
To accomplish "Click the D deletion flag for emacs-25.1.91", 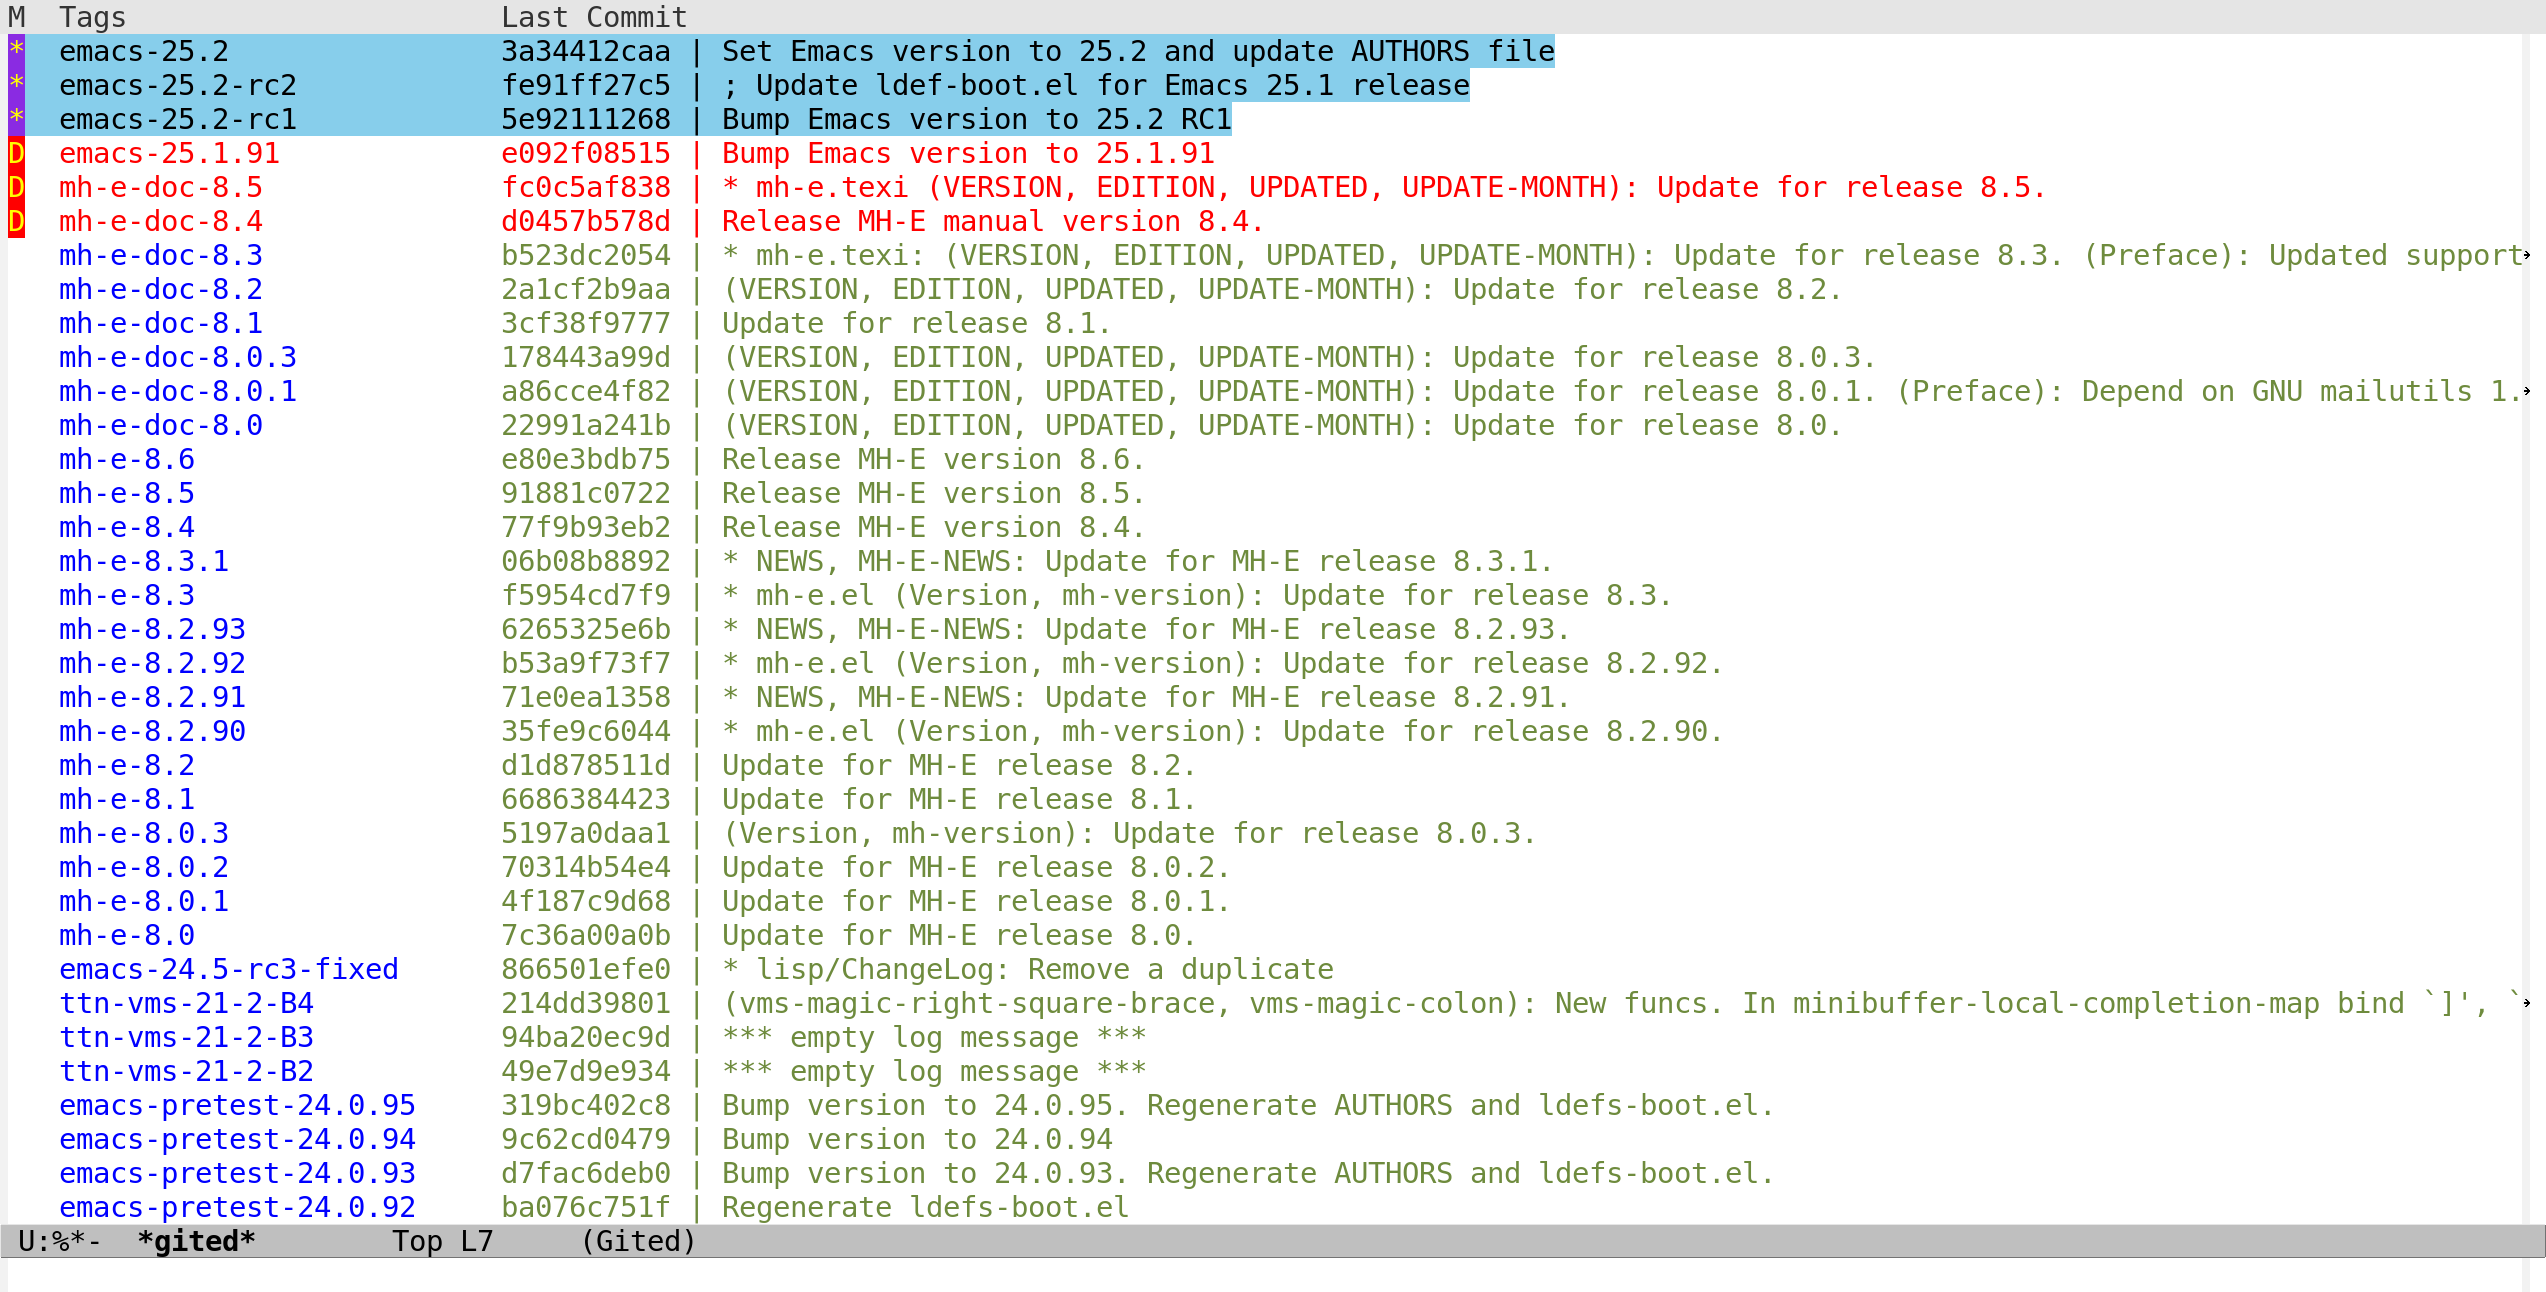I will pos(16,153).
